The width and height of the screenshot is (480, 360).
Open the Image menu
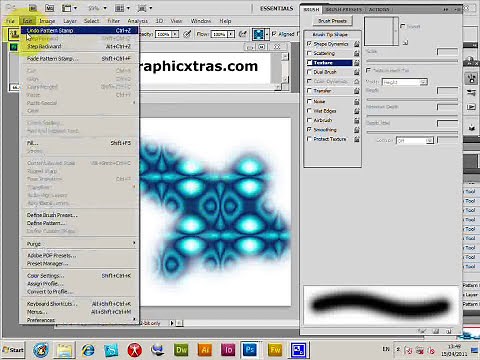tap(47, 21)
